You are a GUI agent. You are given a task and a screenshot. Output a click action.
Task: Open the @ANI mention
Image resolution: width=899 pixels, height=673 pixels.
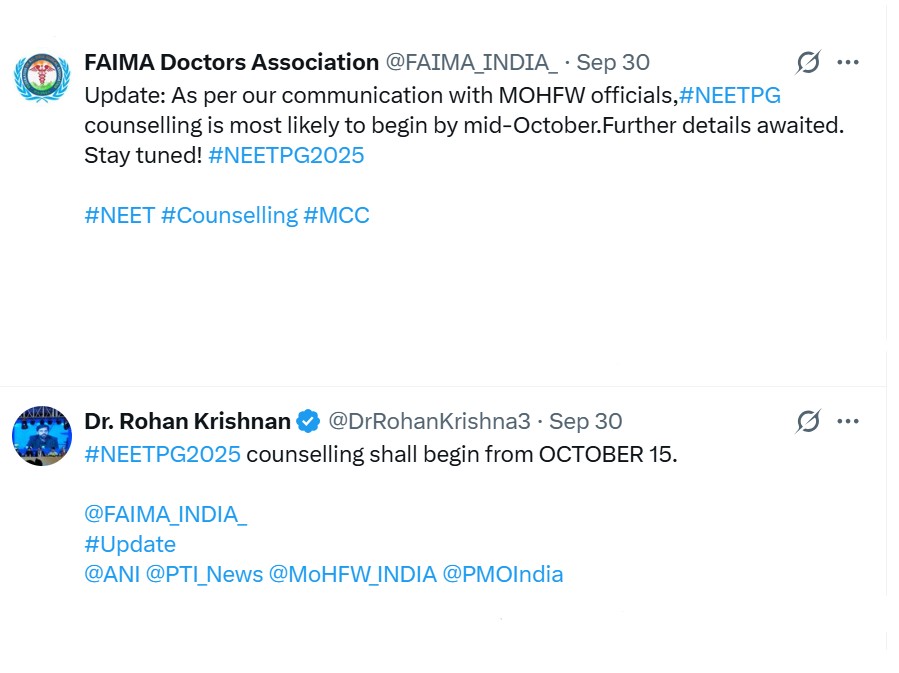pos(112,574)
